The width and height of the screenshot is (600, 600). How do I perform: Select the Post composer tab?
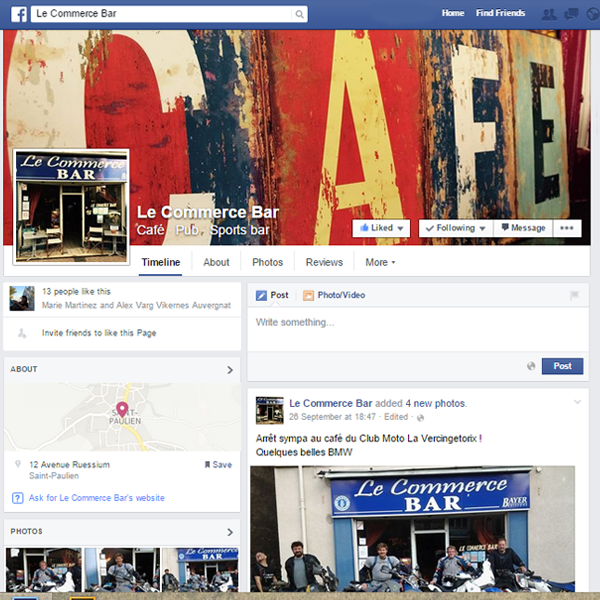[272, 295]
